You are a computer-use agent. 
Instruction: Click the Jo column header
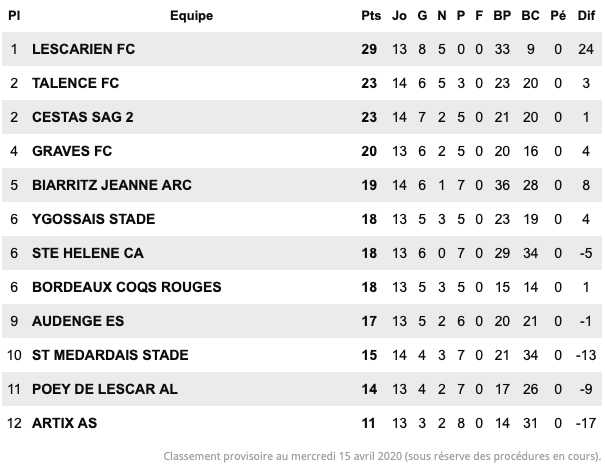click(399, 15)
